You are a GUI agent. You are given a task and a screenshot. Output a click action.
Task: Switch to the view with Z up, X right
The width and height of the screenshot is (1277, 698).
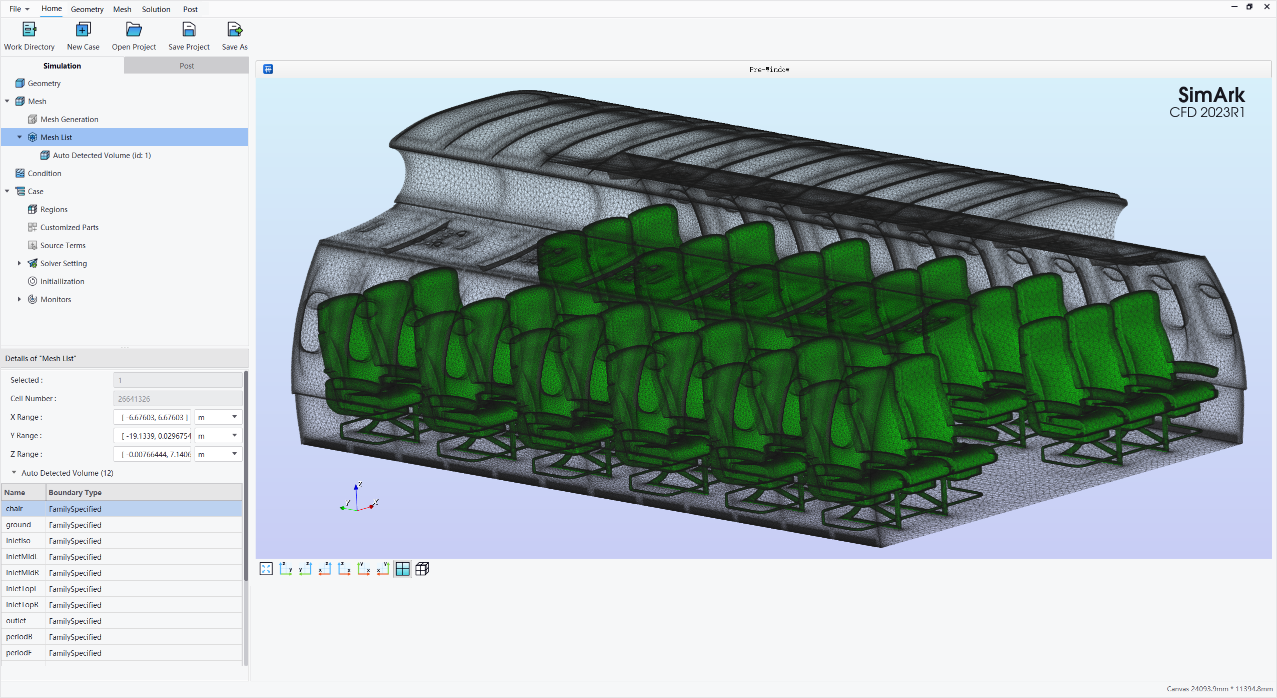pos(344,569)
